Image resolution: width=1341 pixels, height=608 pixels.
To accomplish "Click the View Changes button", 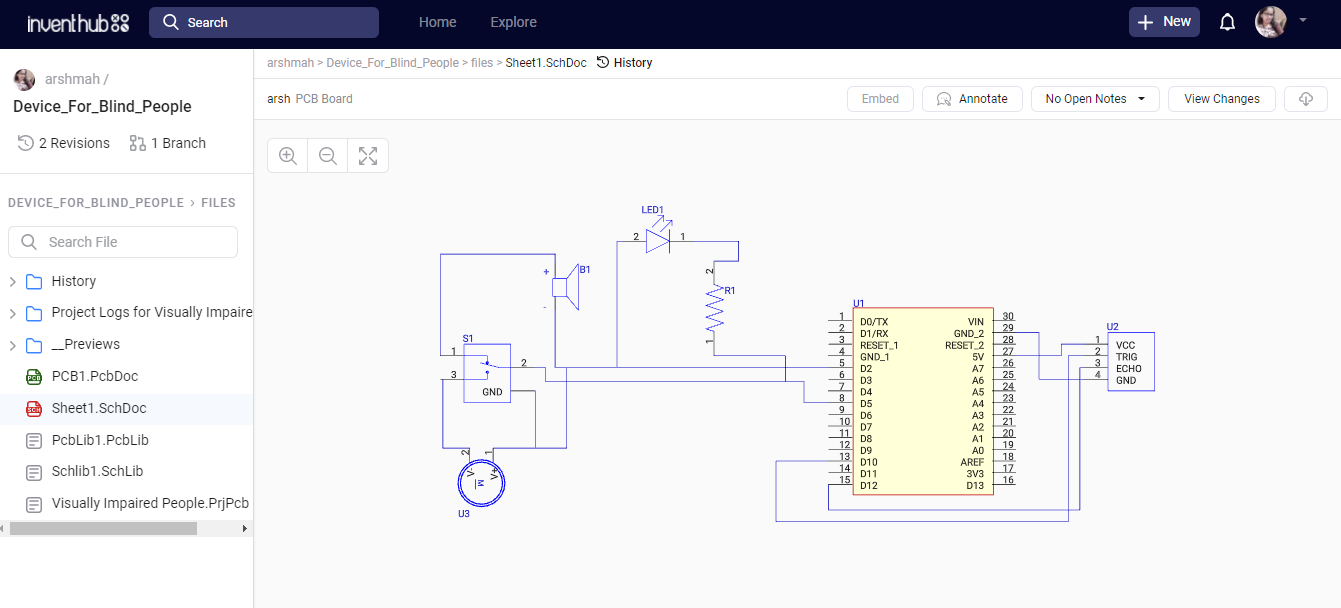I will pyautogui.click(x=1221, y=98).
